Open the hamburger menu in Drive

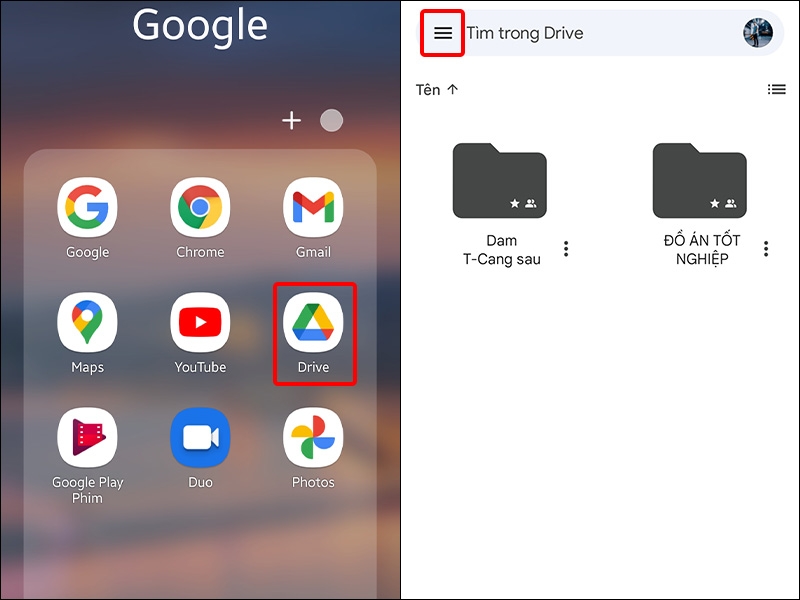click(443, 33)
